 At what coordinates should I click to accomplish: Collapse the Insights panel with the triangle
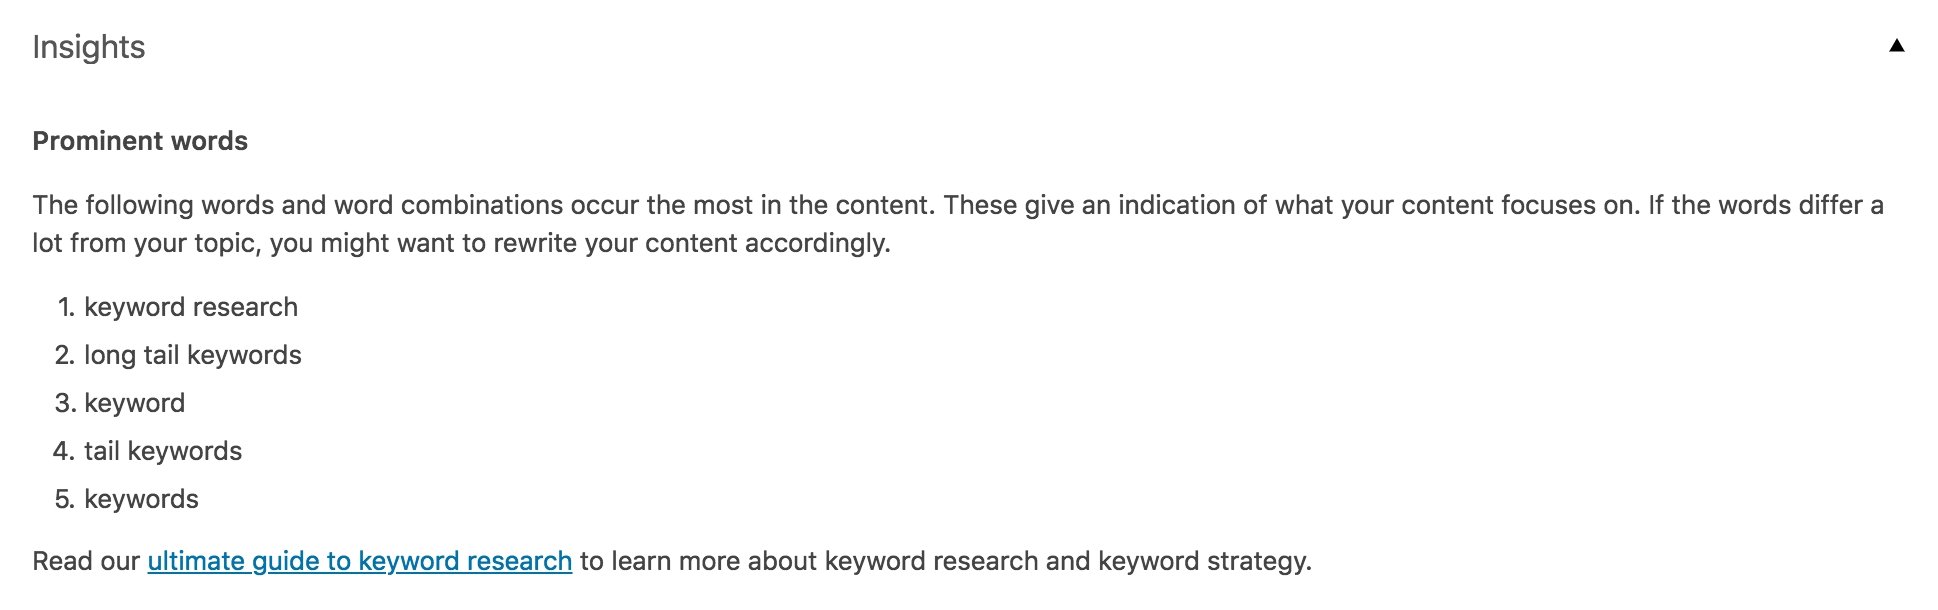coord(1896,46)
